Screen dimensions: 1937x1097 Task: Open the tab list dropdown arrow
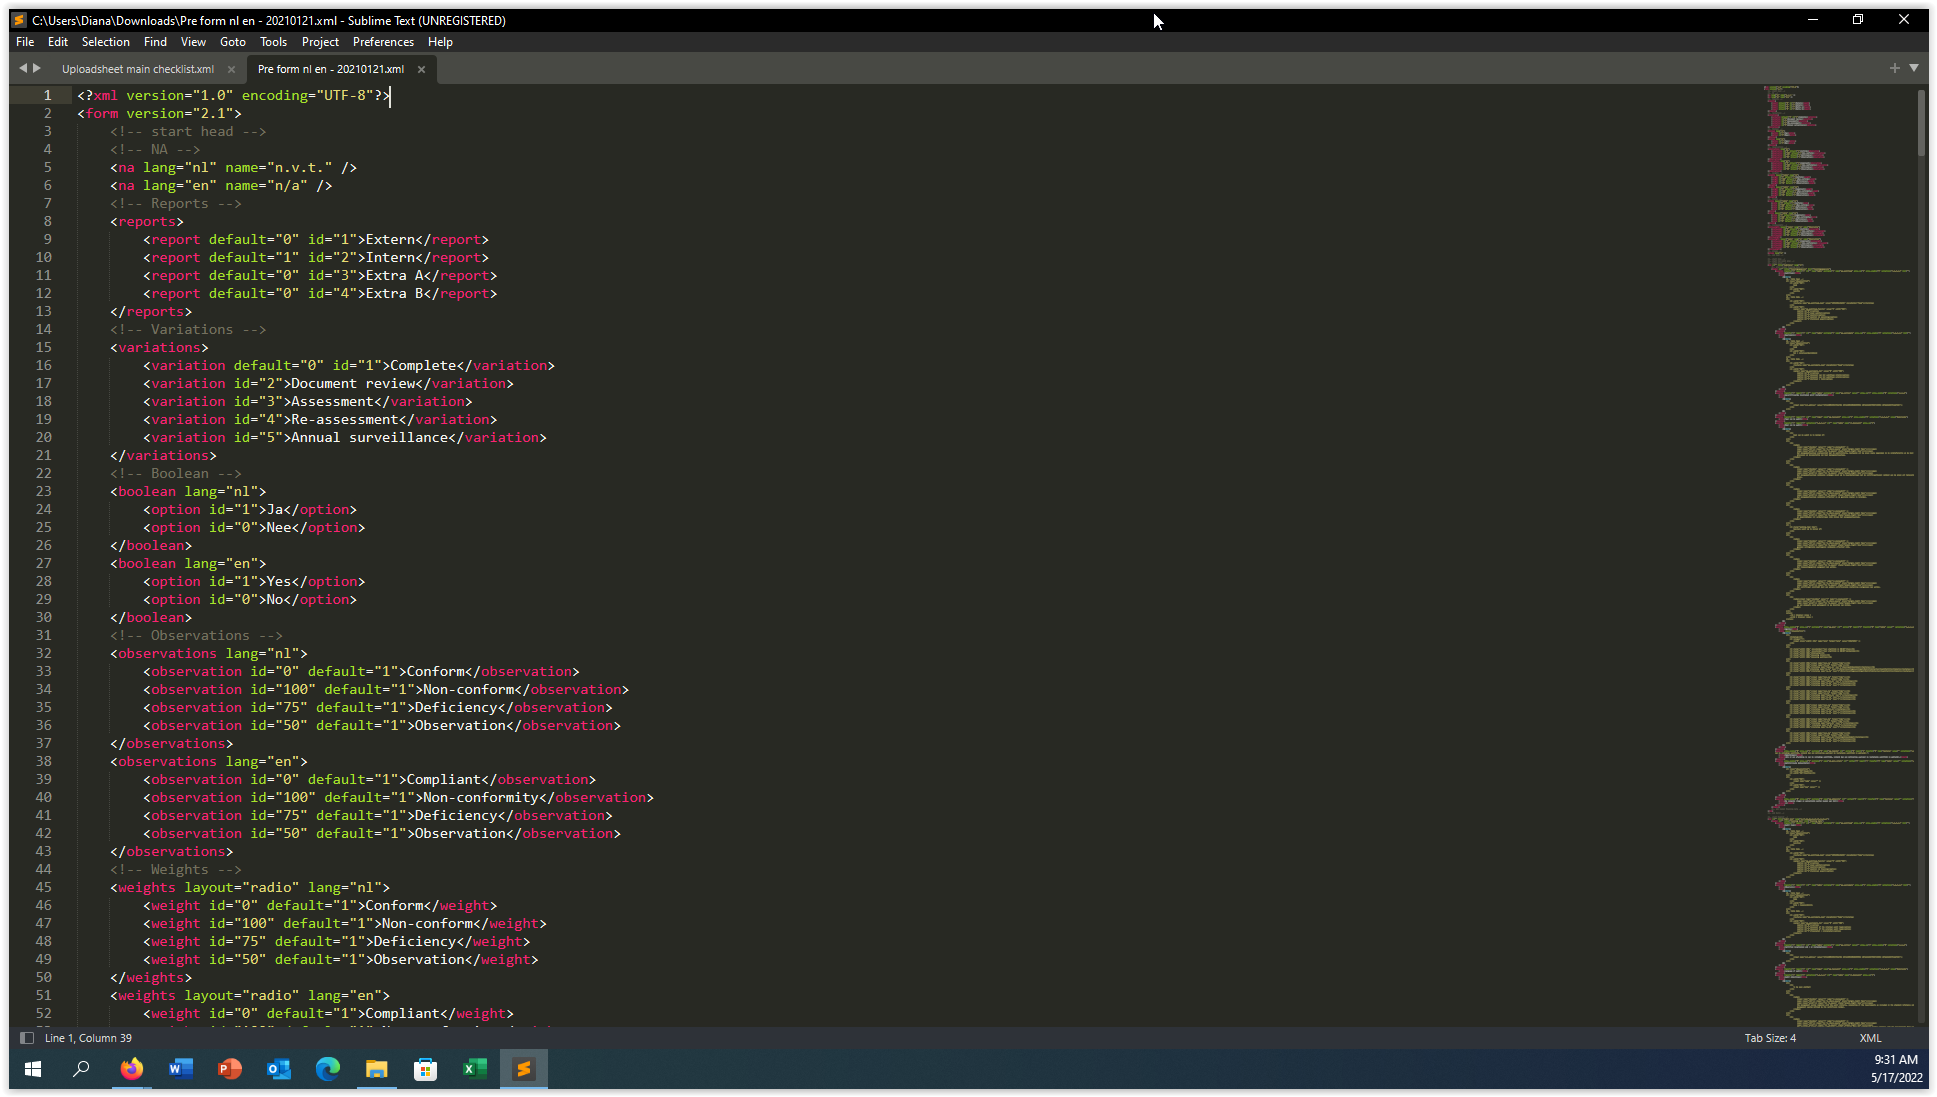(x=1914, y=68)
